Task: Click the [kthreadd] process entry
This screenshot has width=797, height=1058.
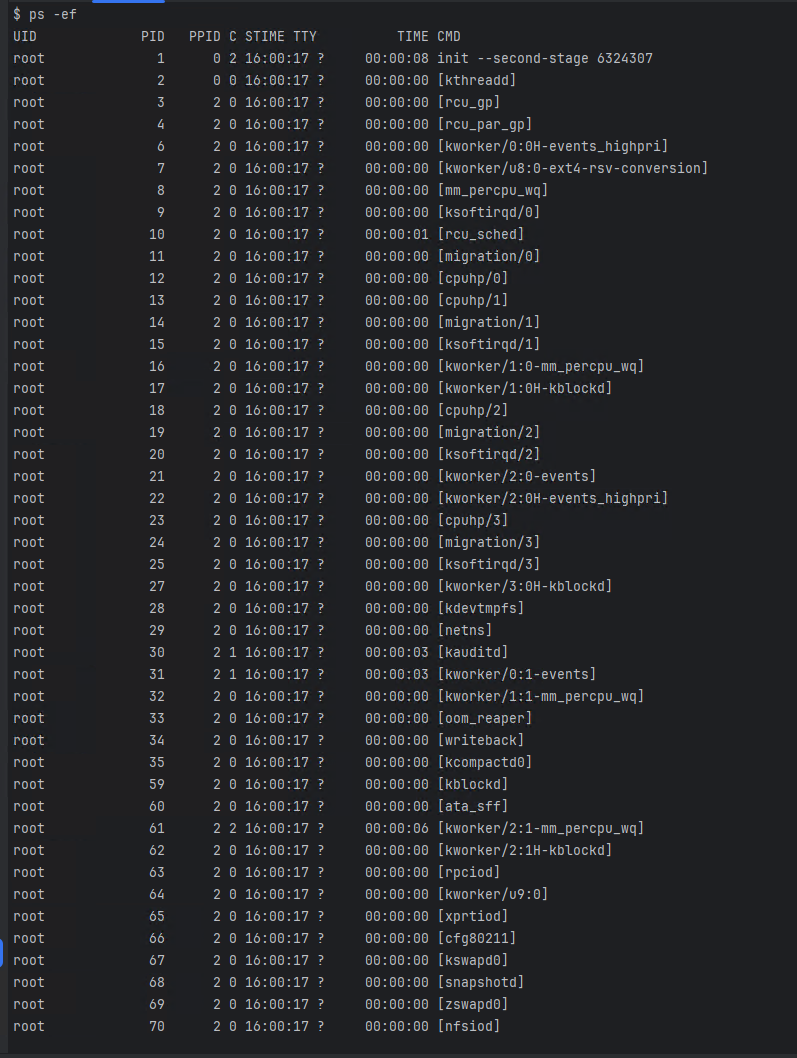Action: tap(477, 80)
